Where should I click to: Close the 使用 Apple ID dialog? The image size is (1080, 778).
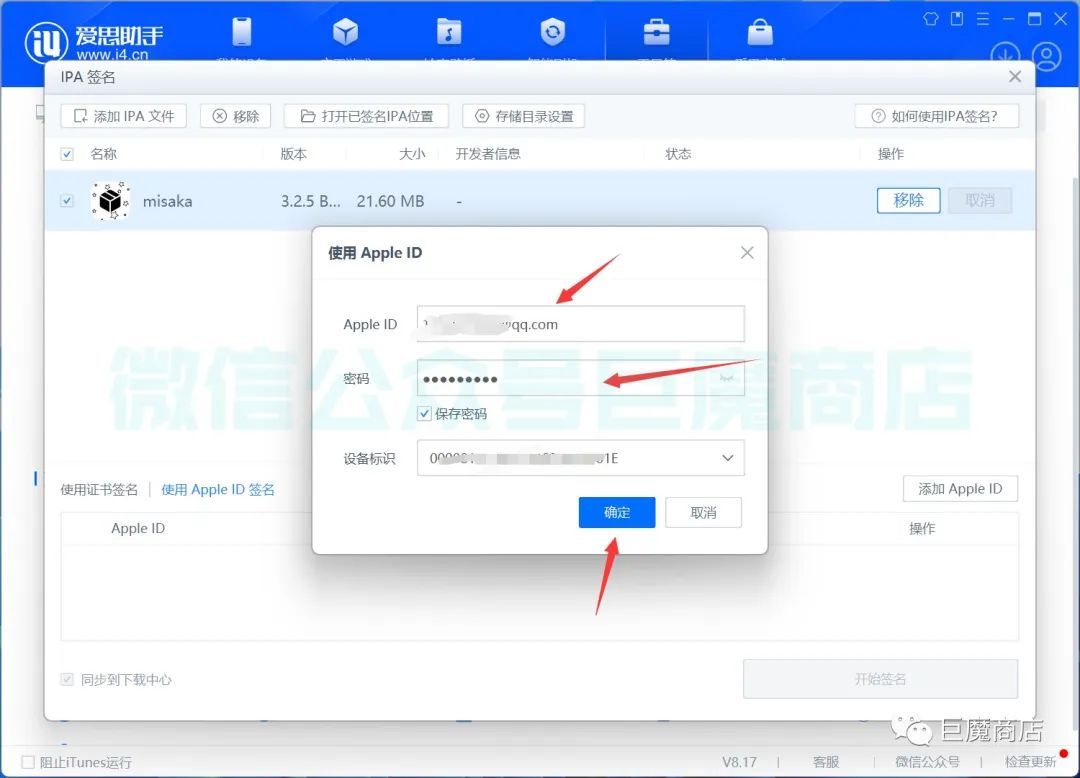pos(747,253)
